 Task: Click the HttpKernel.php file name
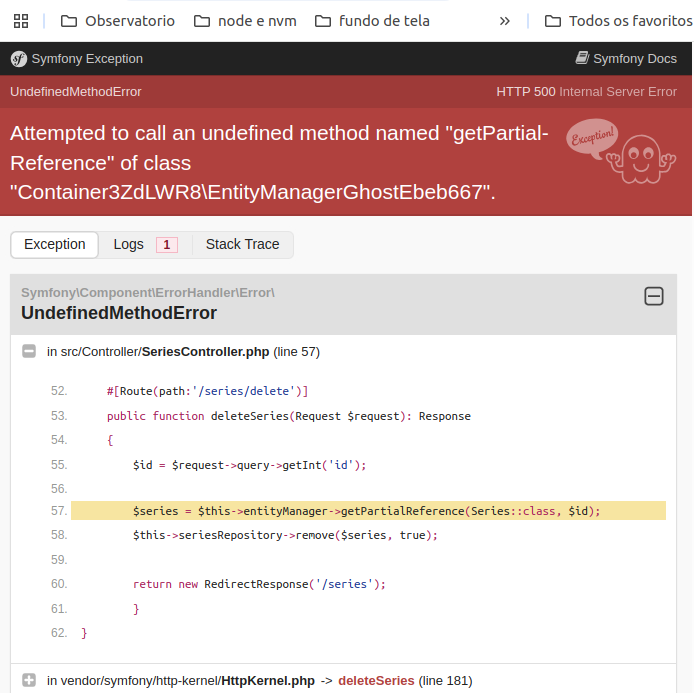(268, 681)
